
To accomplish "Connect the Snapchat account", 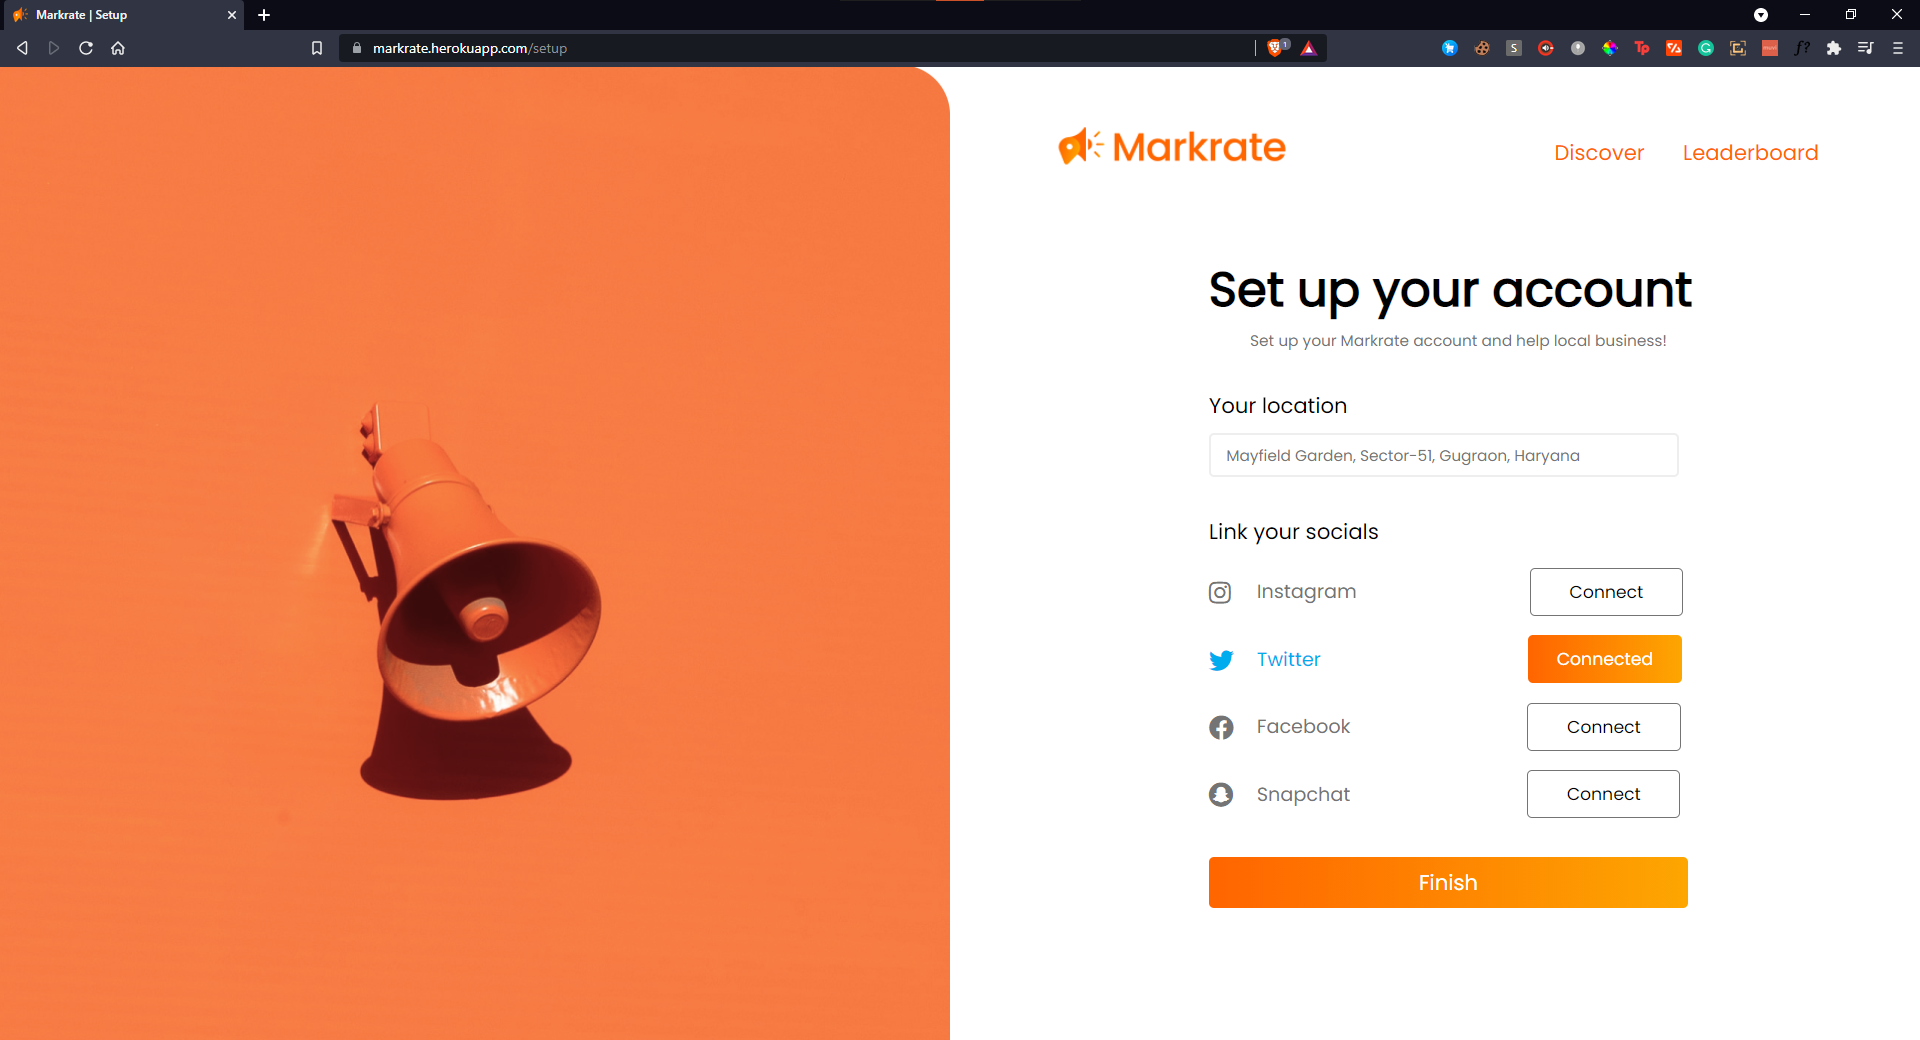I will point(1603,794).
